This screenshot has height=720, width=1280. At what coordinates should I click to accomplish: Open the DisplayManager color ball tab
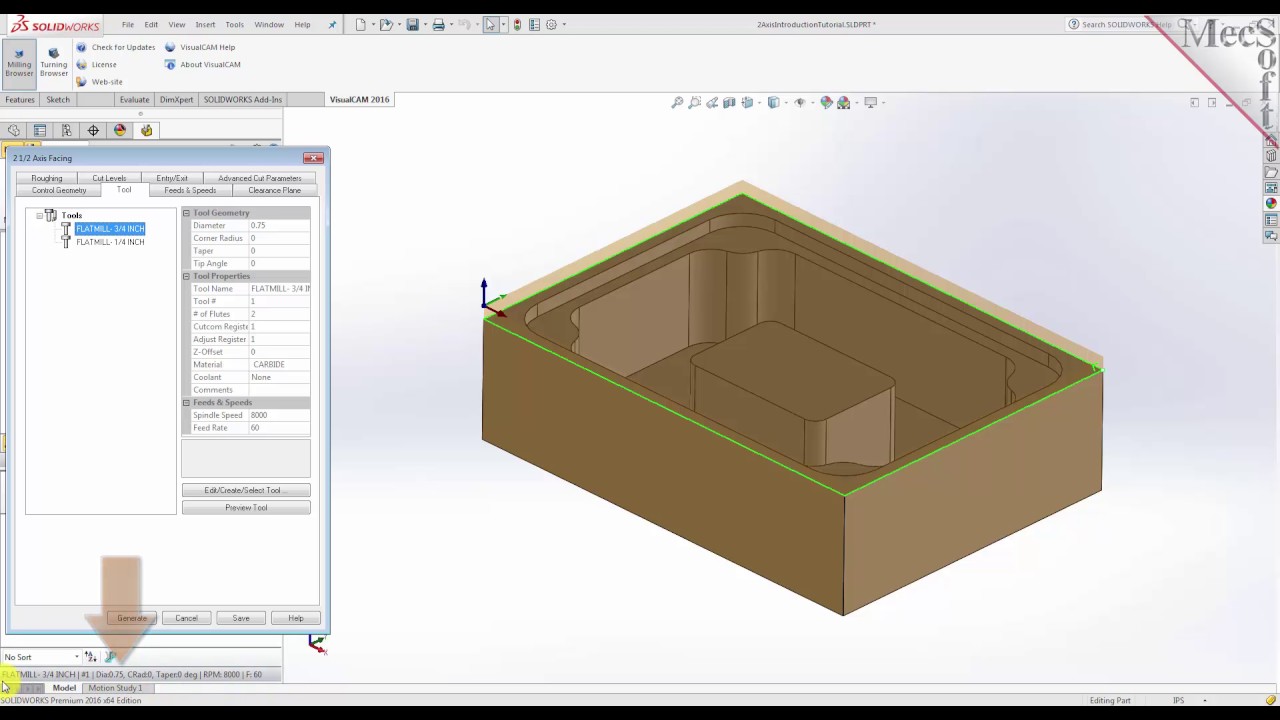(120, 130)
